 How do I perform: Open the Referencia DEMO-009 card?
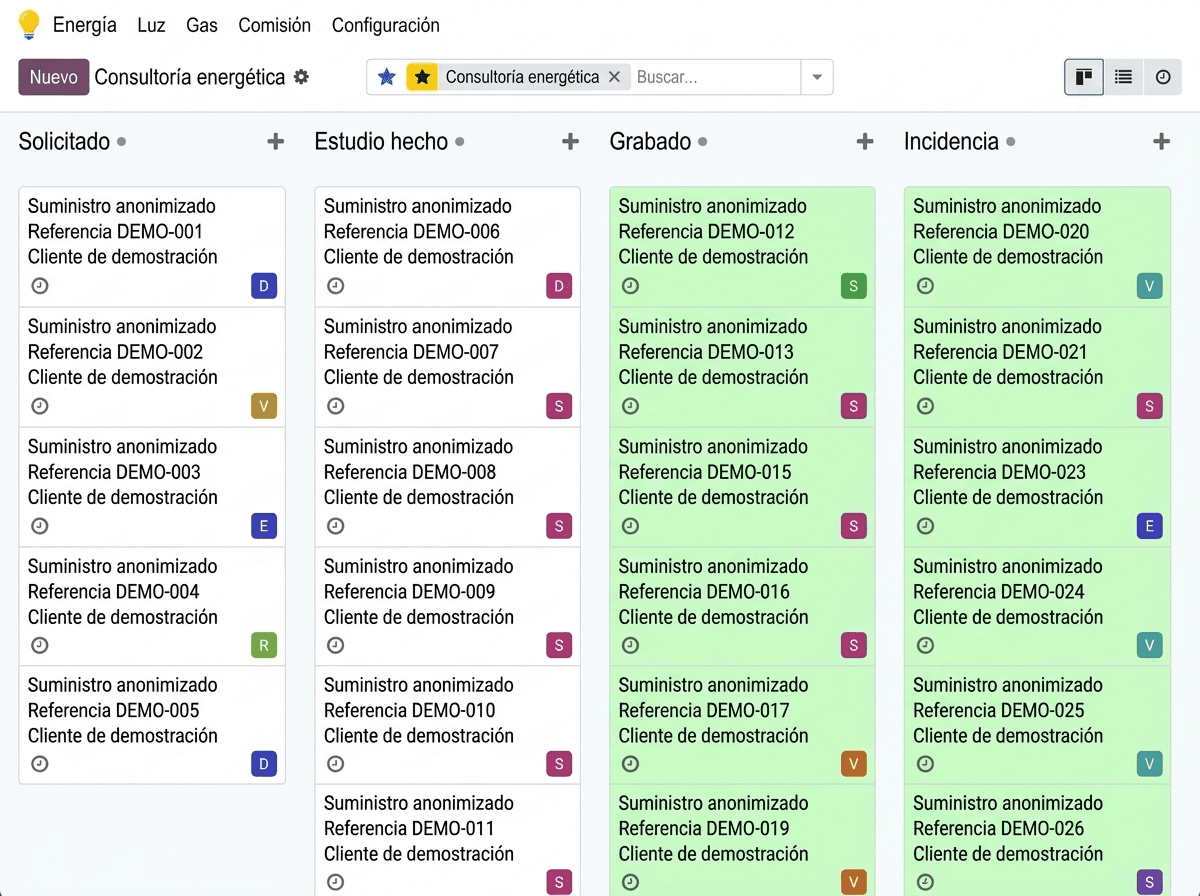click(x=447, y=606)
